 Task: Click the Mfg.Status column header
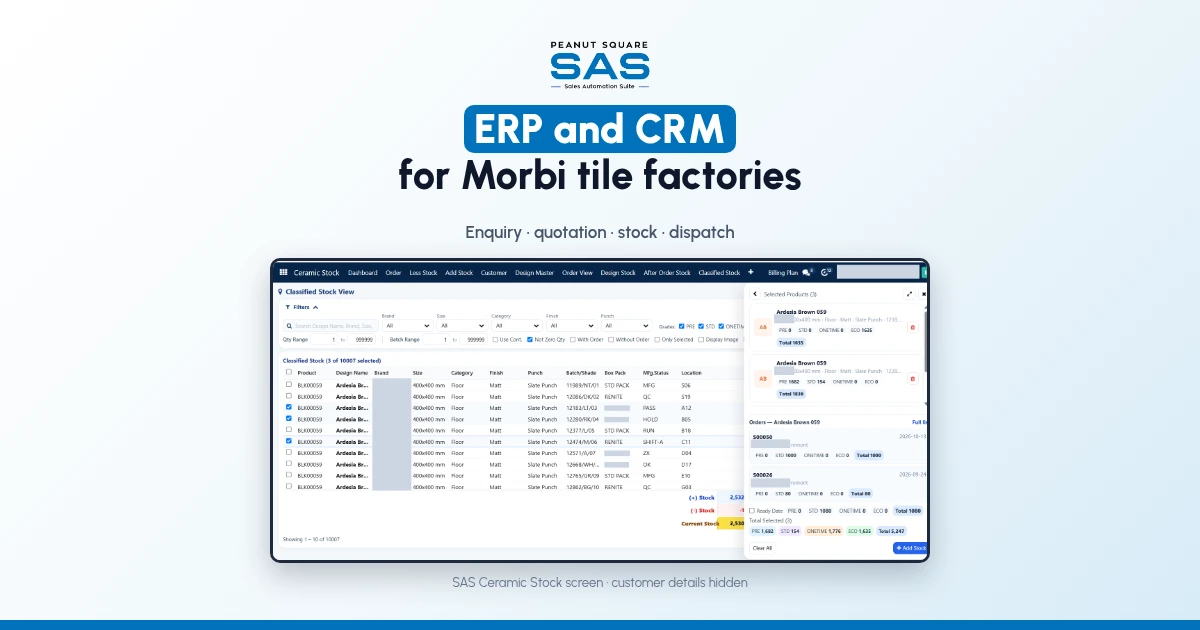coord(655,372)
